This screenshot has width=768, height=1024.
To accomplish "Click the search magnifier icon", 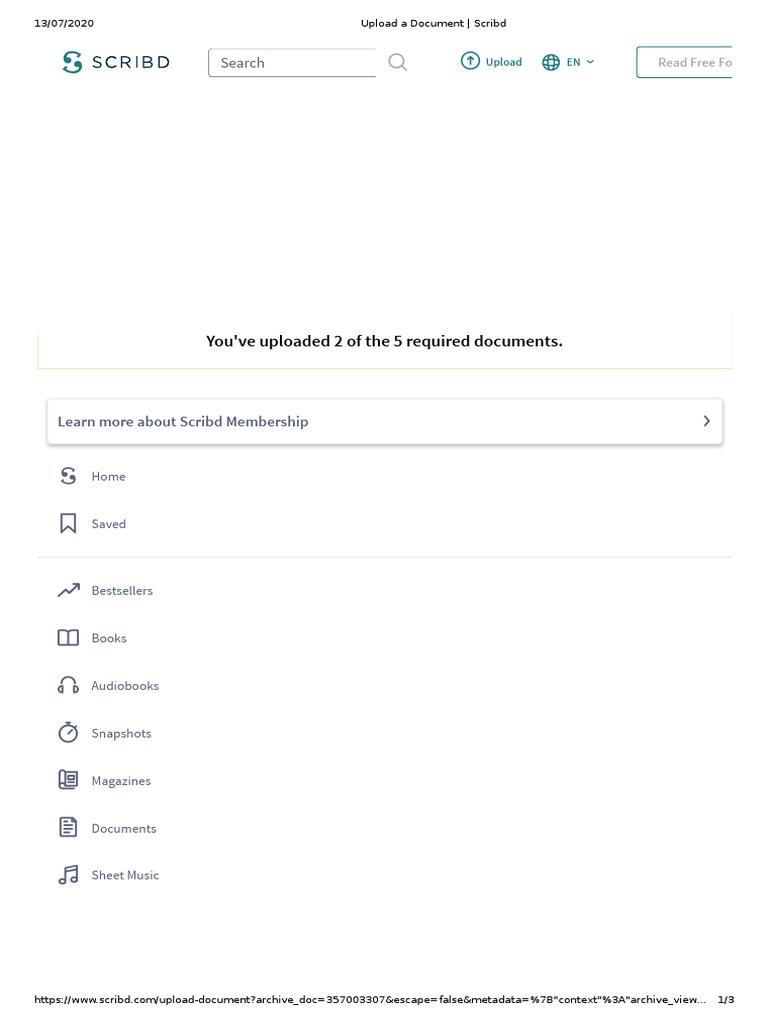I will (398, 62).
